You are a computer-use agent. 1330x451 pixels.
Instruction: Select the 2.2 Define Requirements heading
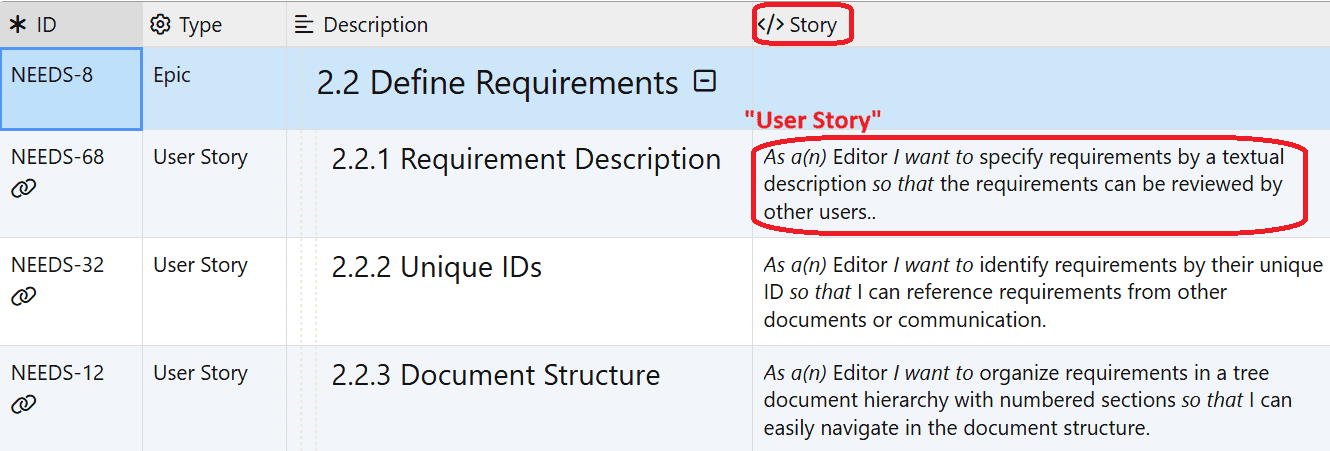[x=498, y=83]
